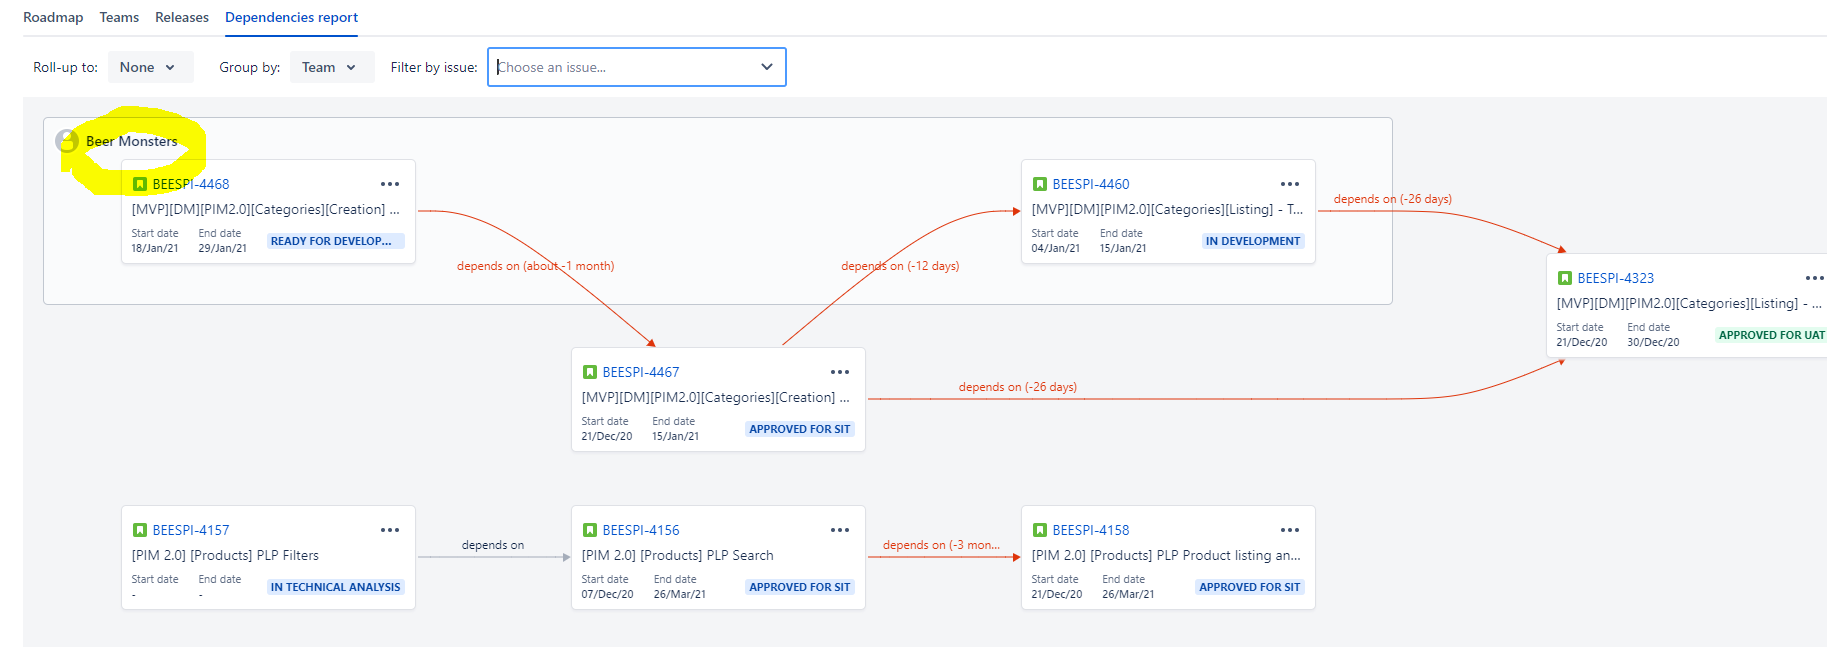1827x647 pixels.
Task: Expand the Roll-up to dropdown
Action: [x=150, y=67]
